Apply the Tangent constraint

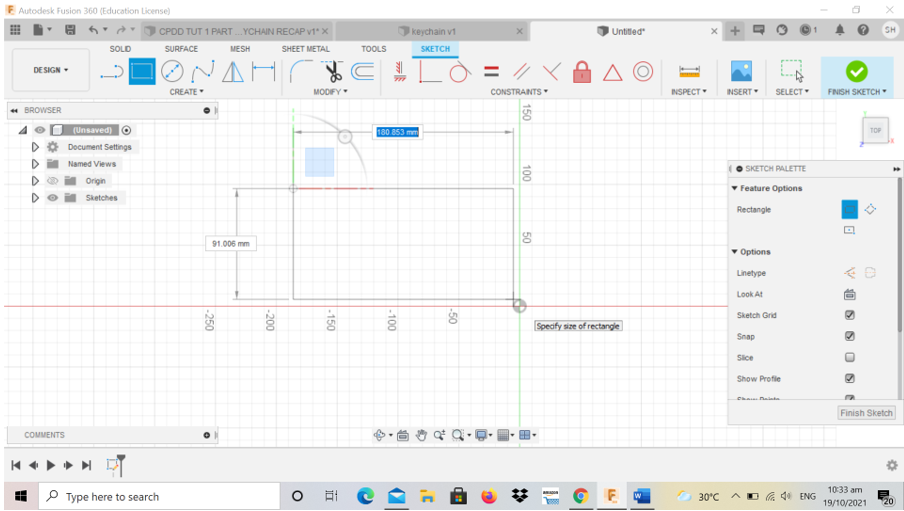point(459,72)
